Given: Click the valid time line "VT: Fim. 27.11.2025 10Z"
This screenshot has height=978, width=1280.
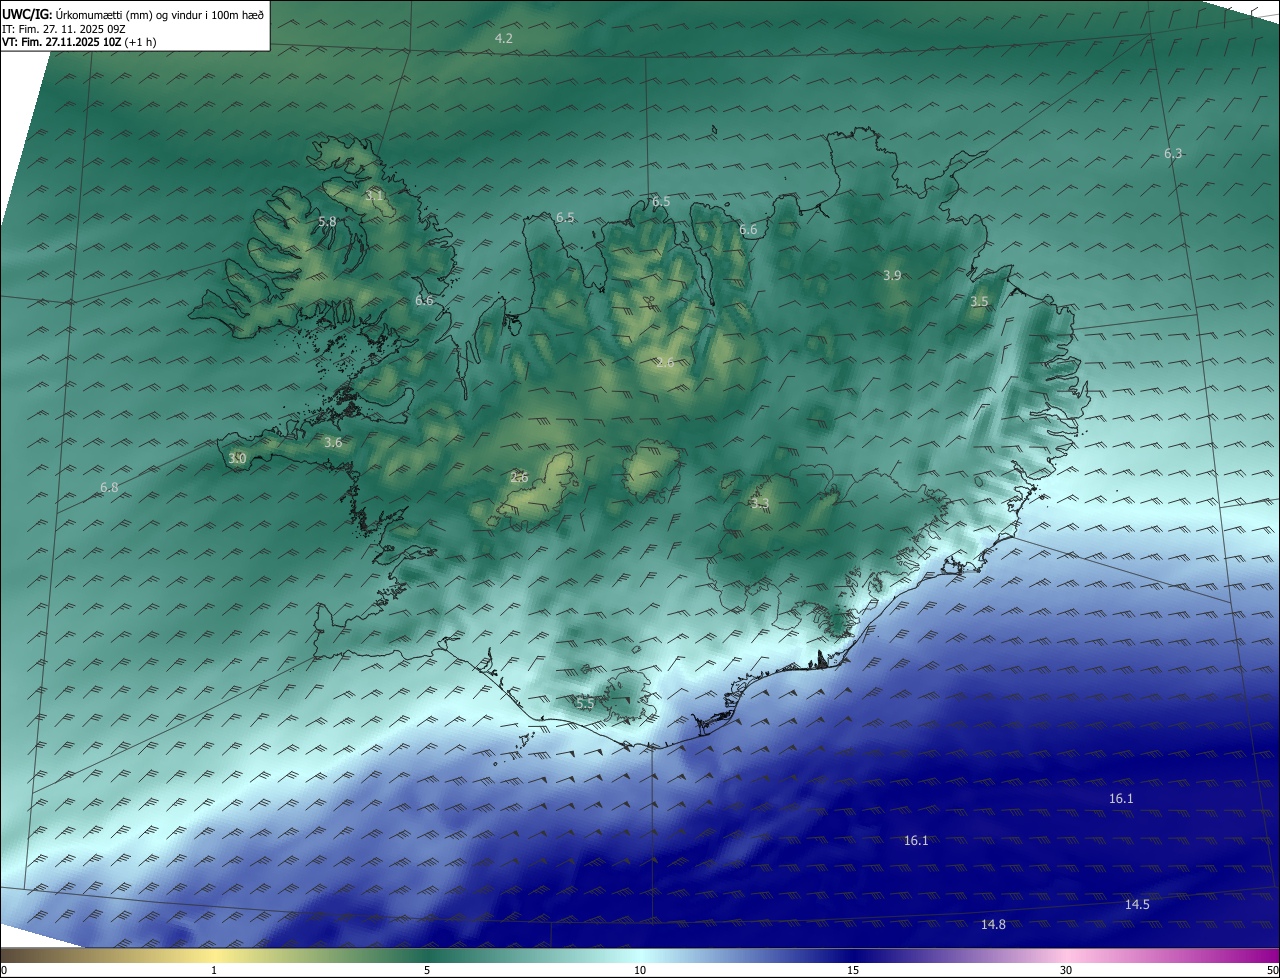Looking at the screenshot, I should click(60, 42).
